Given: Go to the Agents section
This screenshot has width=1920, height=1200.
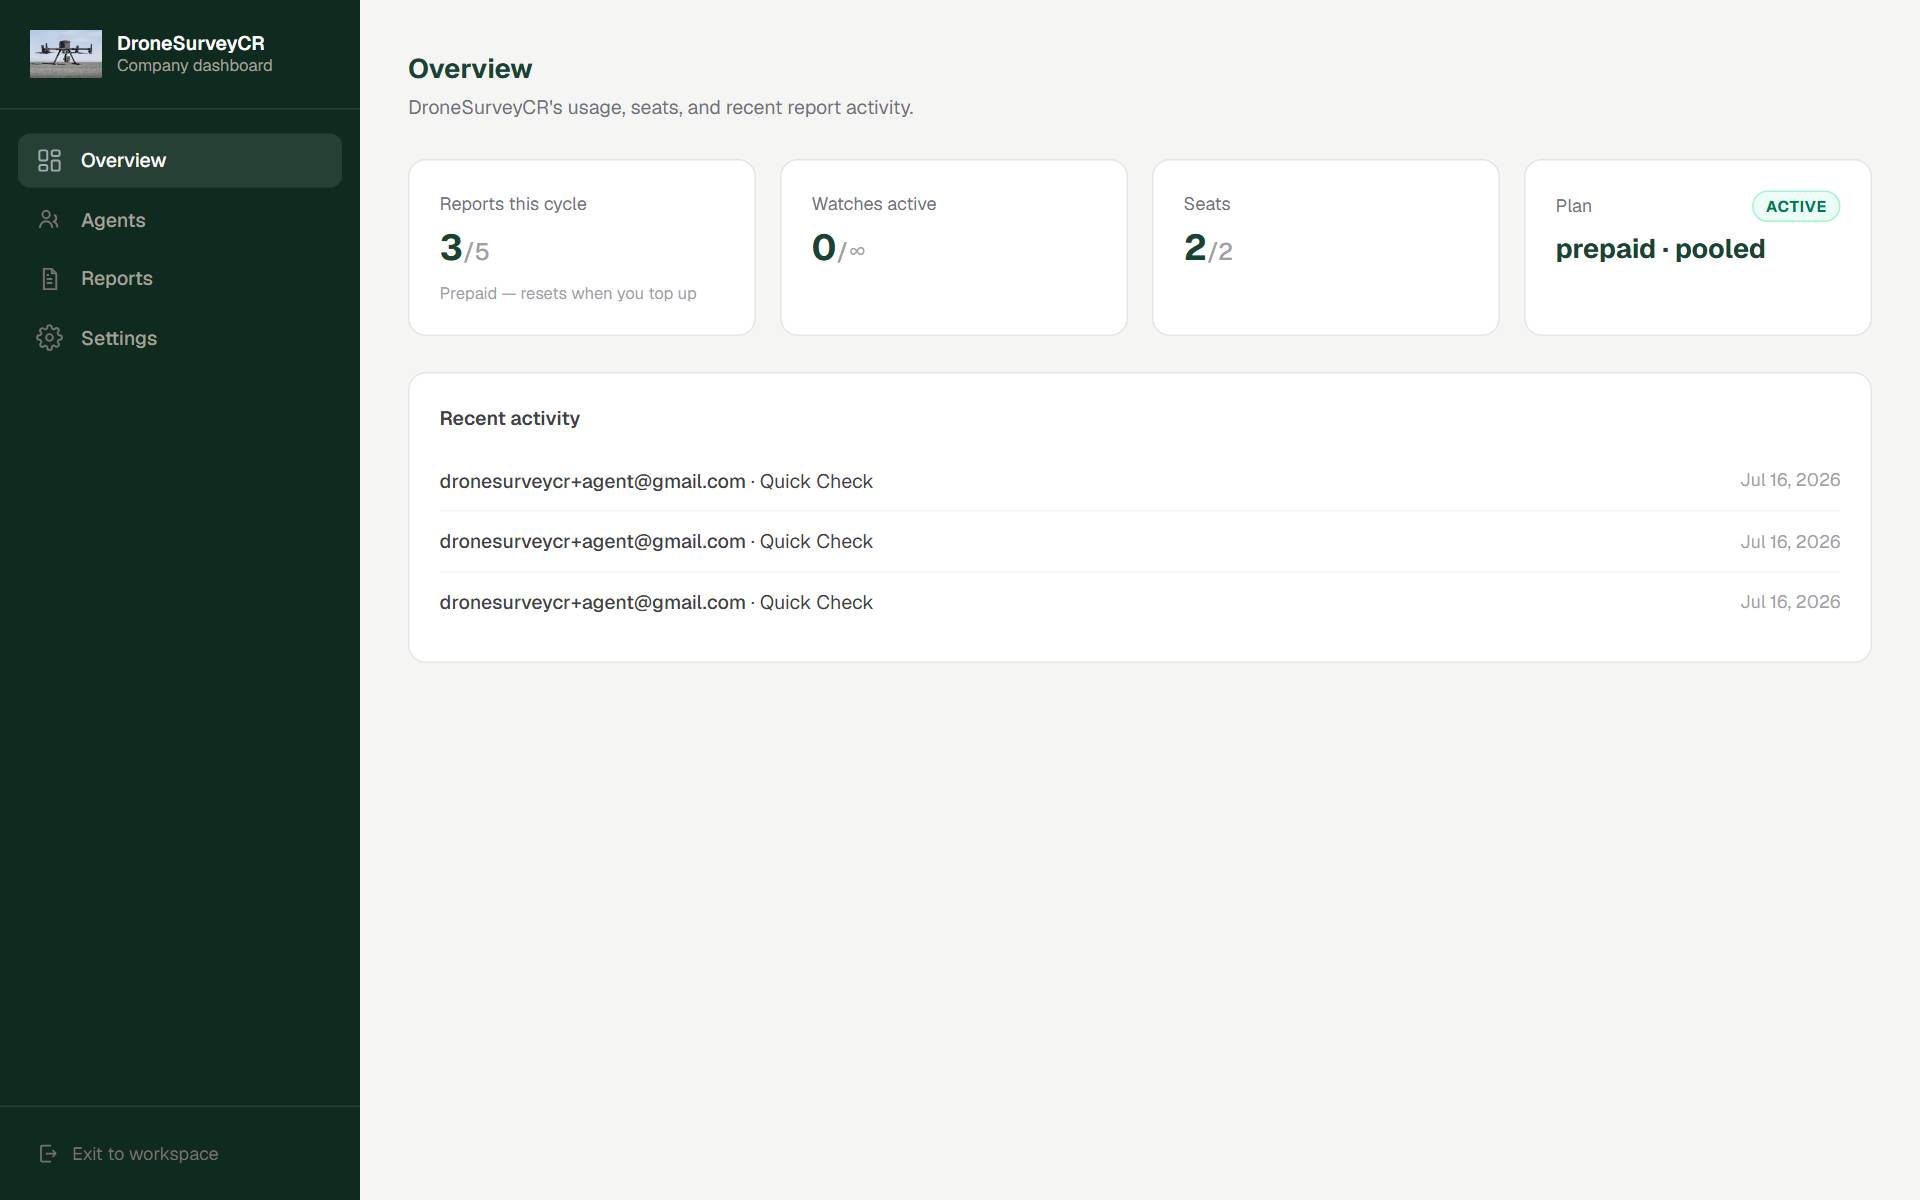Looking at the screenshot, I should 180,220.
